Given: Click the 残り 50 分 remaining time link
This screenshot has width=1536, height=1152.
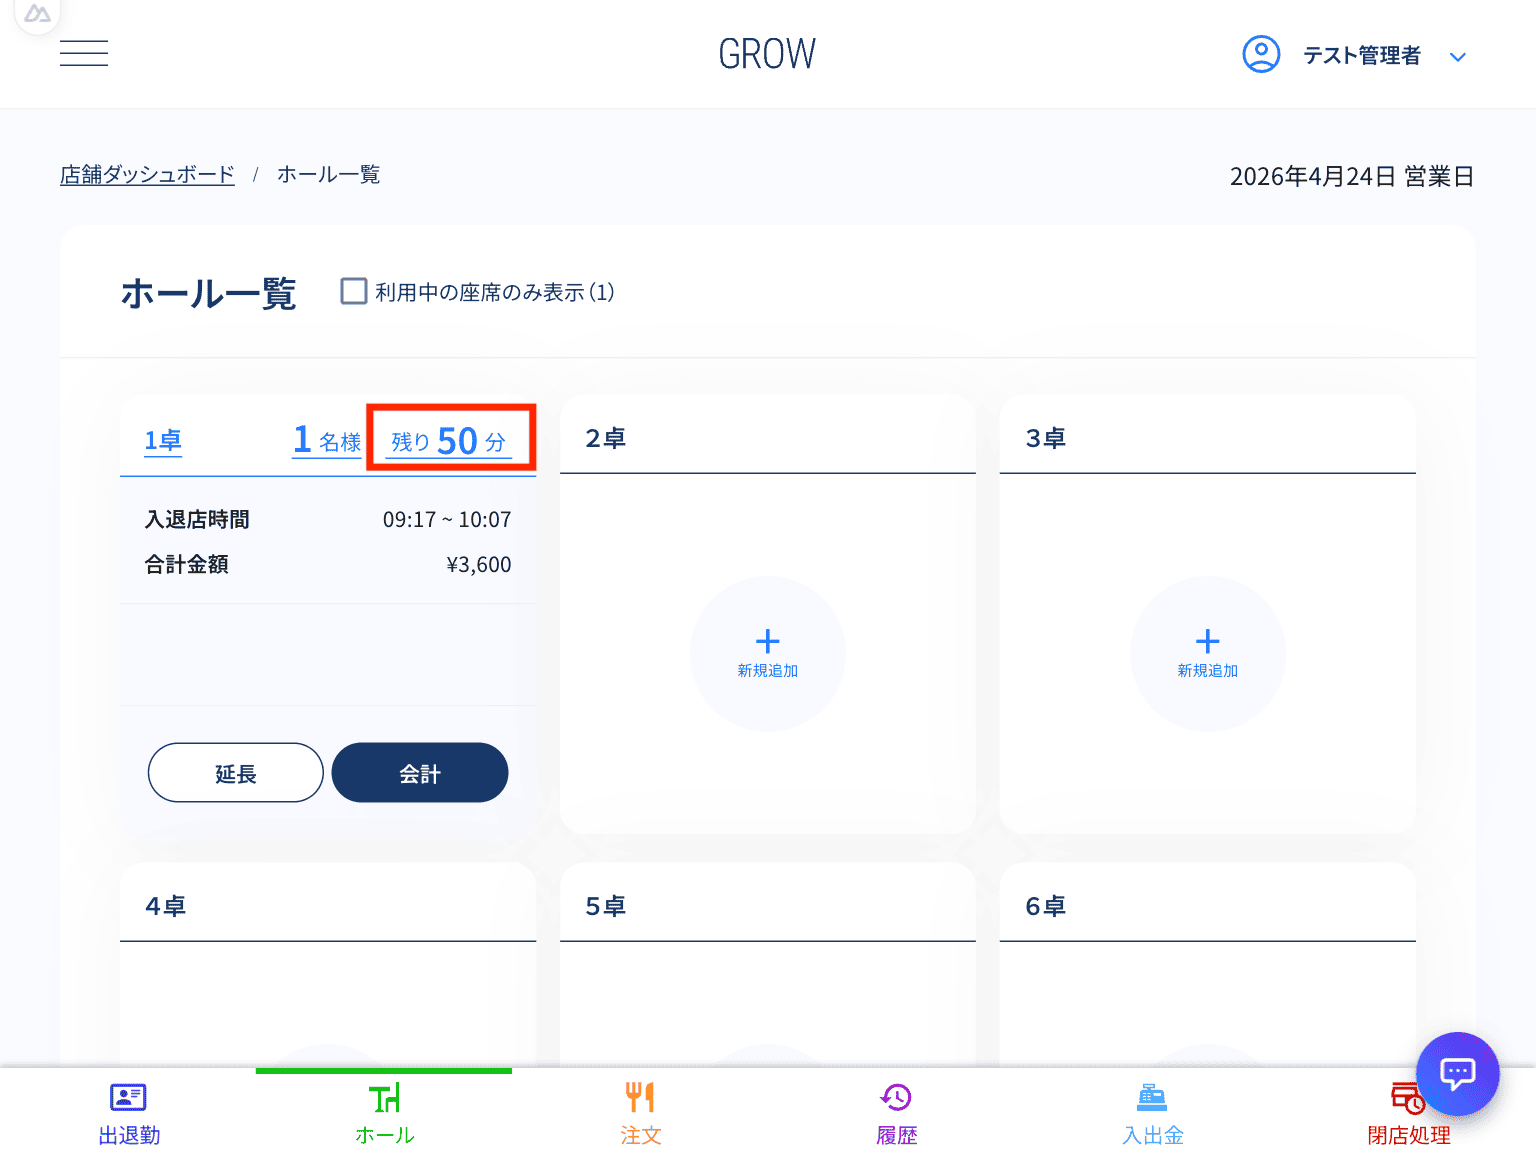Looking at the screenshot, I should pos(449,441).
